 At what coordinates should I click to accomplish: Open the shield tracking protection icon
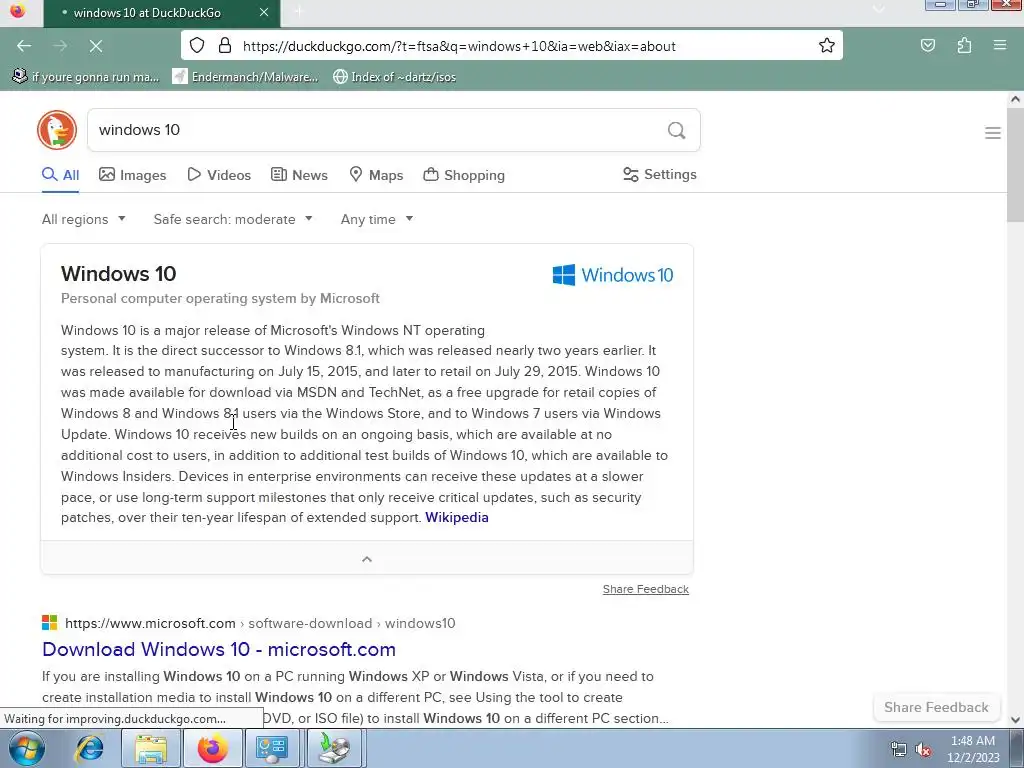197,46
